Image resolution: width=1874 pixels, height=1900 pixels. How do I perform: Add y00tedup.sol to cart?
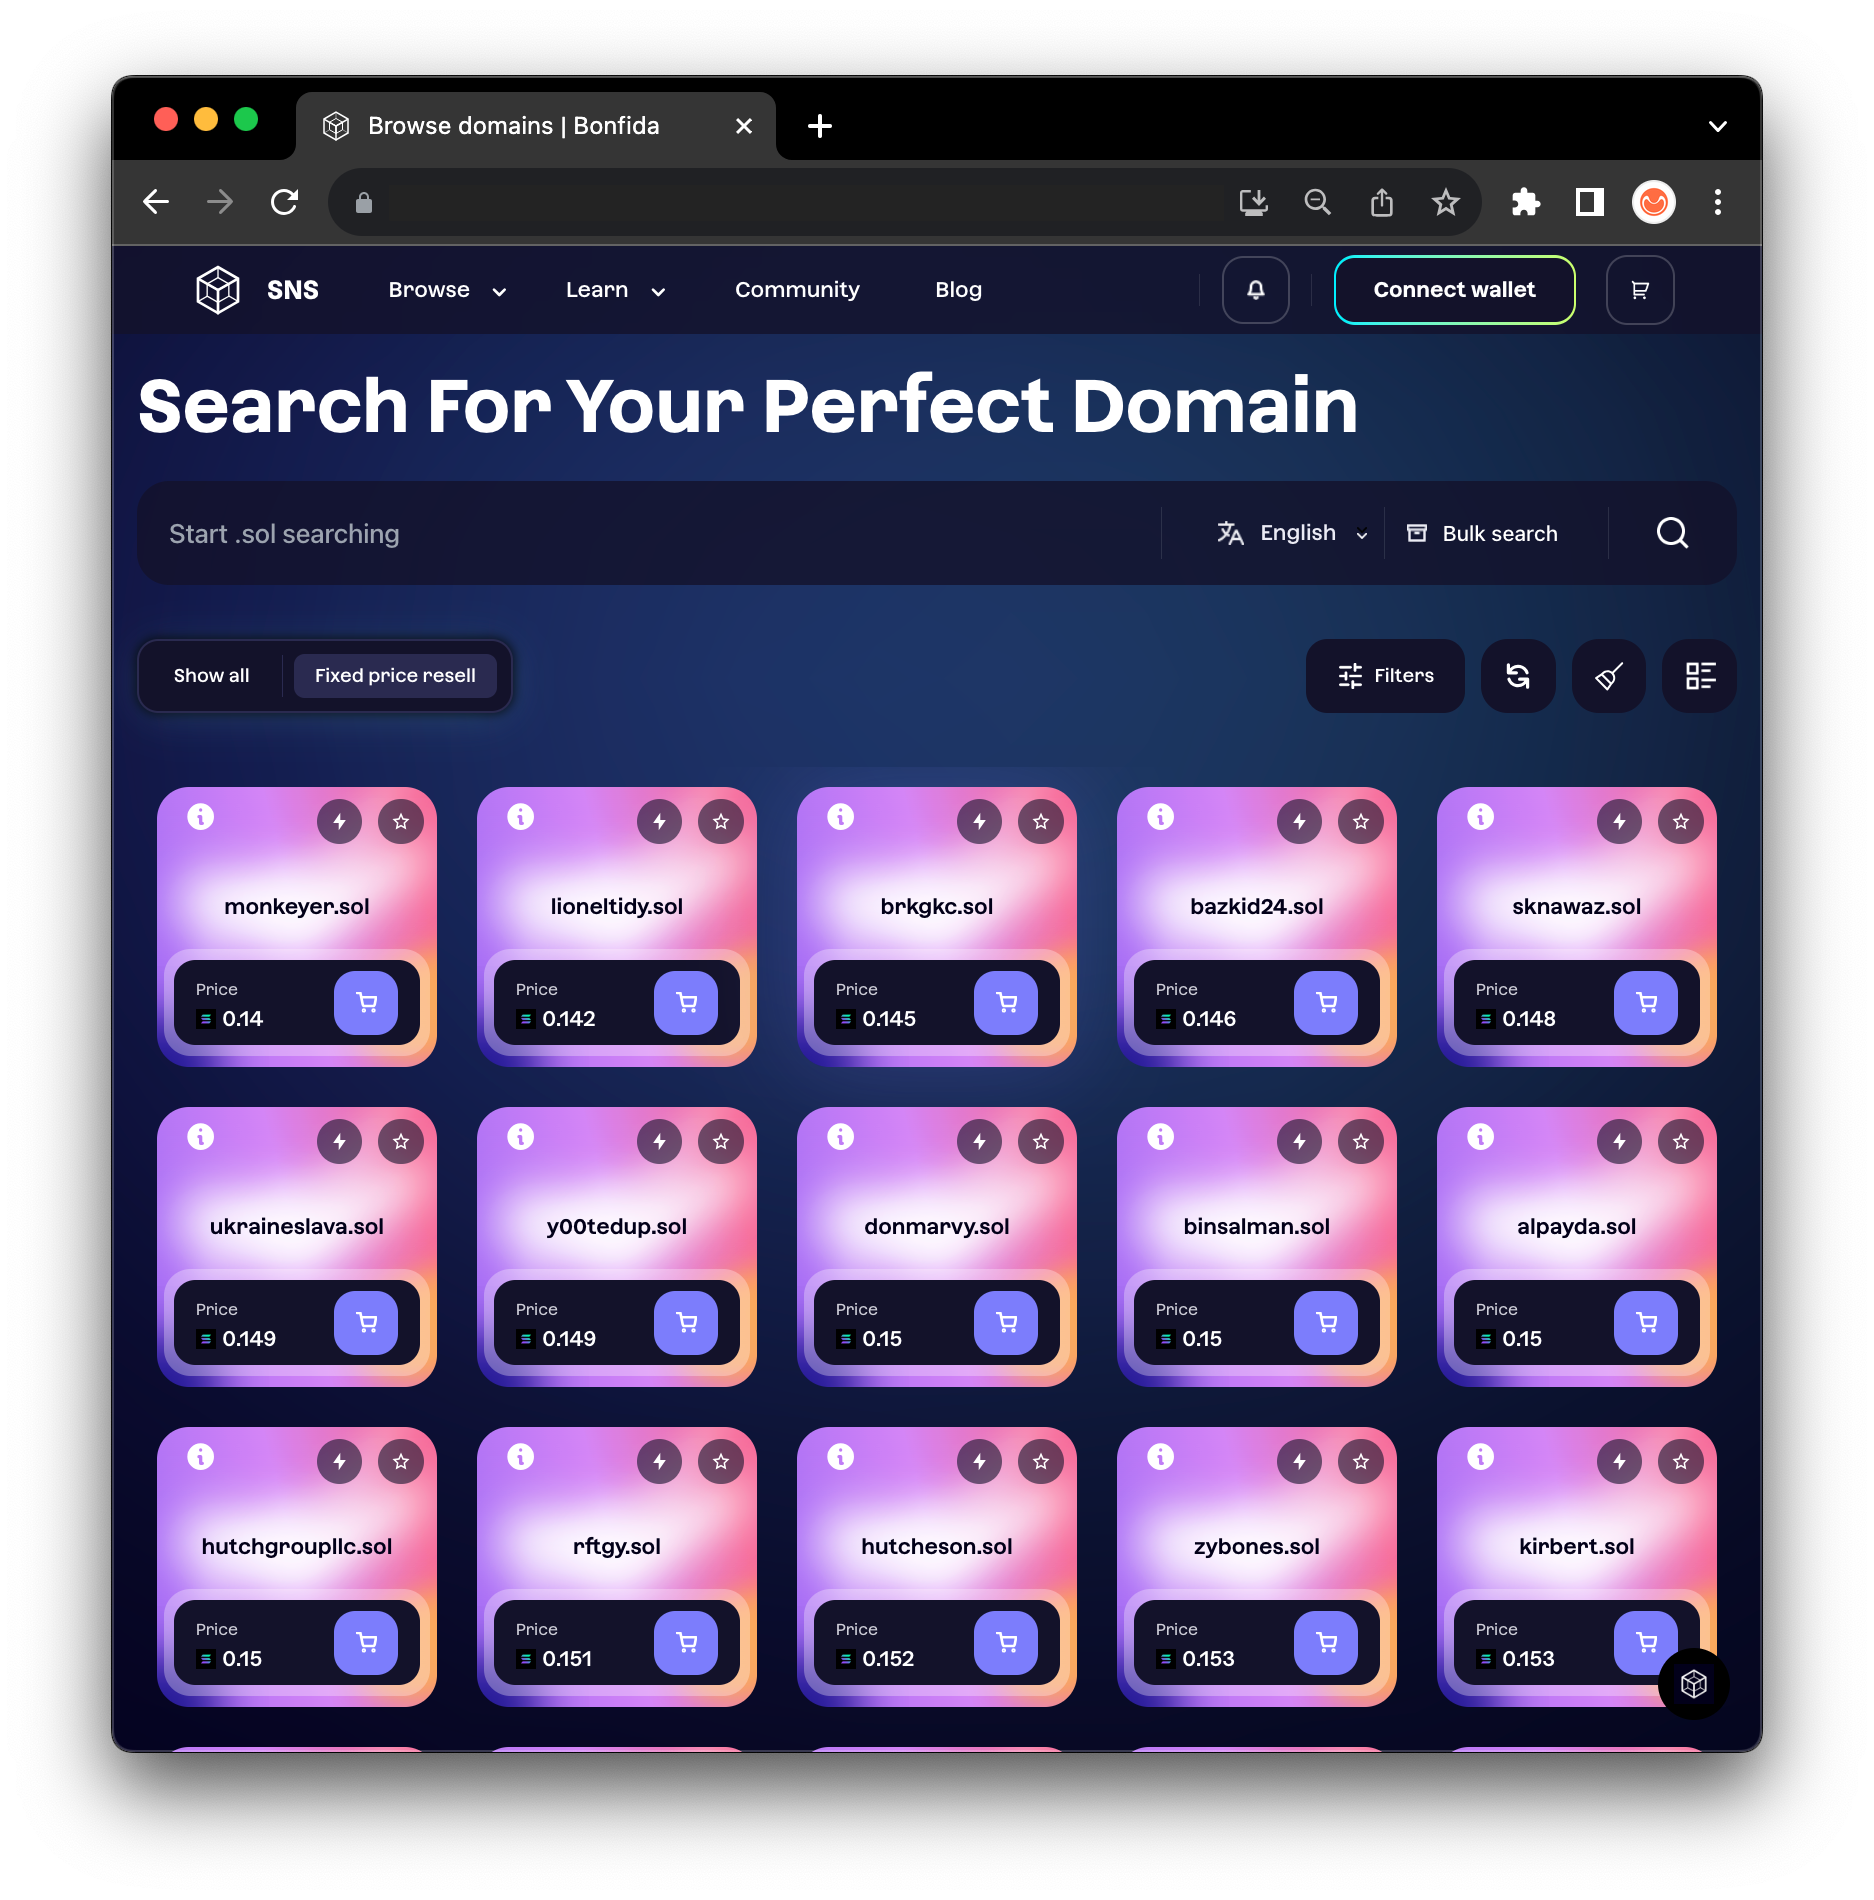pos(686,1323)
